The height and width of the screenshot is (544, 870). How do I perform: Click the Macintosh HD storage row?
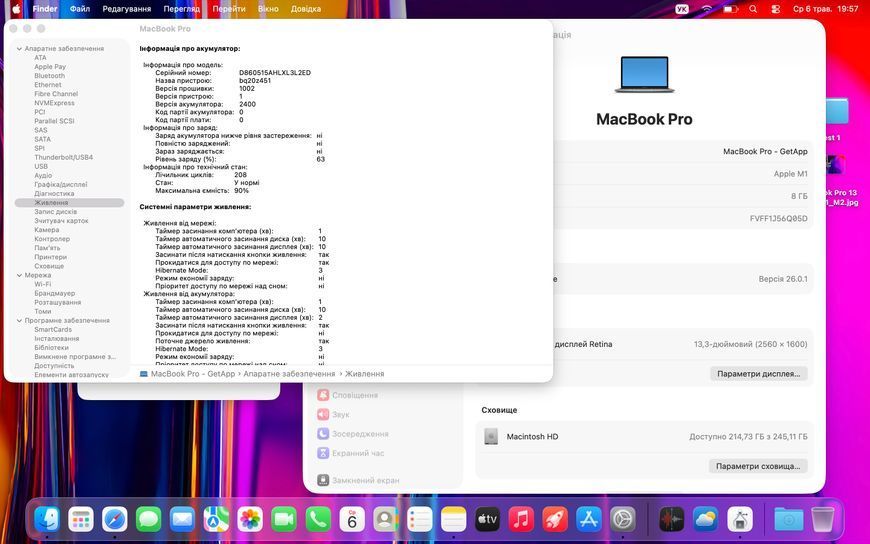645,437
